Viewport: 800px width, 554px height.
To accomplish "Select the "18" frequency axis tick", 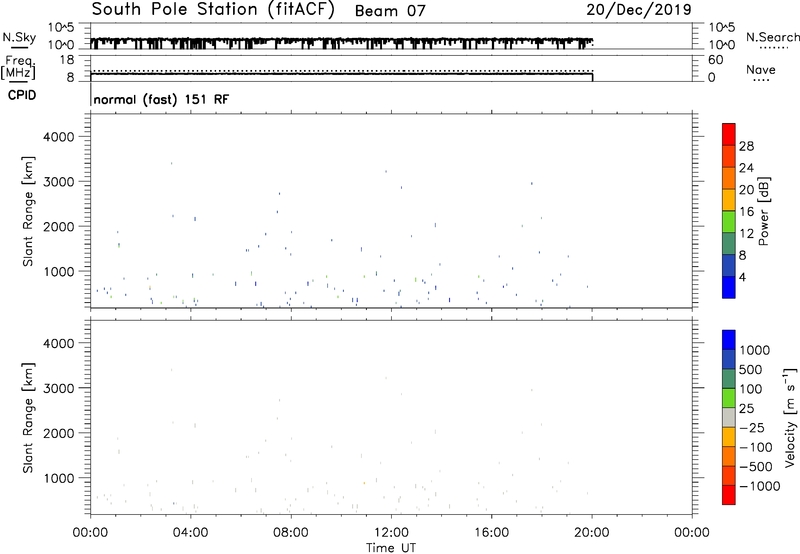I will click(67, 60).
